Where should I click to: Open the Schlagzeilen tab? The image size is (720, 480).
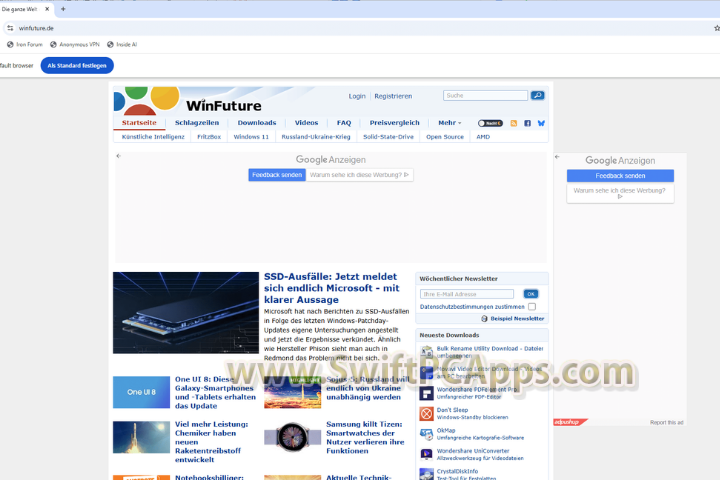point(197,123)
